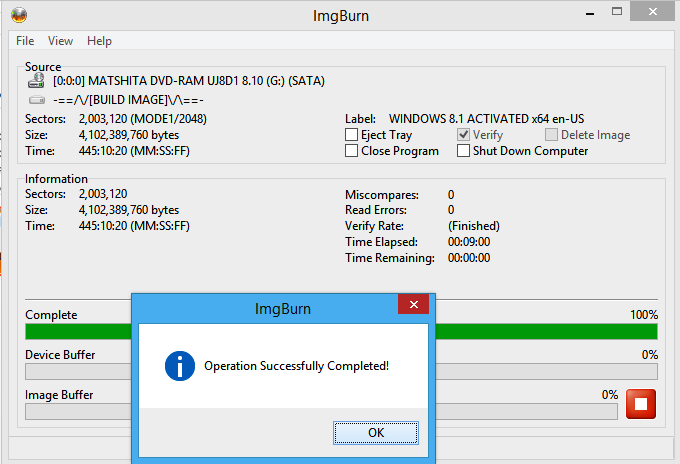Enable the Close Program checkbox
Viewport: 680px width, 464px height.
pyautogui.click(x=351, y=151)
